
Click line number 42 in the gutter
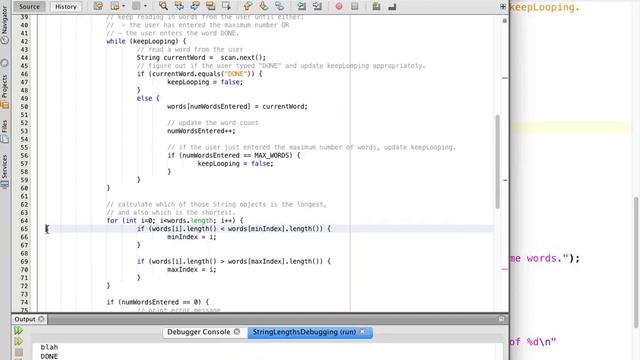coord(24,41)
